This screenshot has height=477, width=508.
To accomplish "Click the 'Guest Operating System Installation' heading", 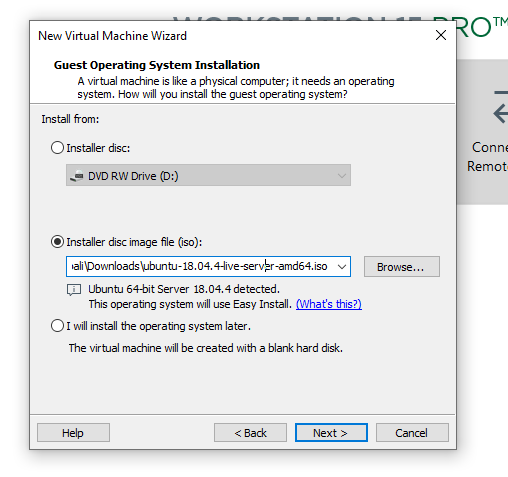I will pos(157,65).
